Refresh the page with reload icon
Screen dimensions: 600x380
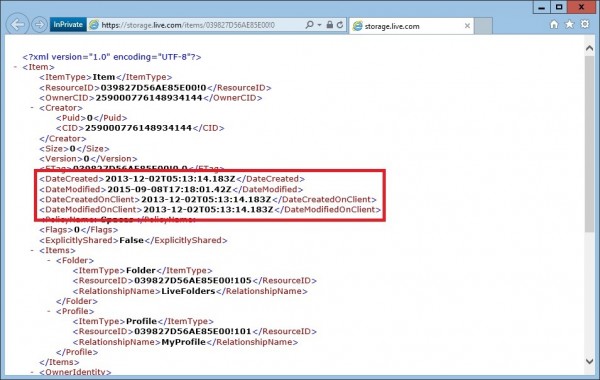point(340,25)
